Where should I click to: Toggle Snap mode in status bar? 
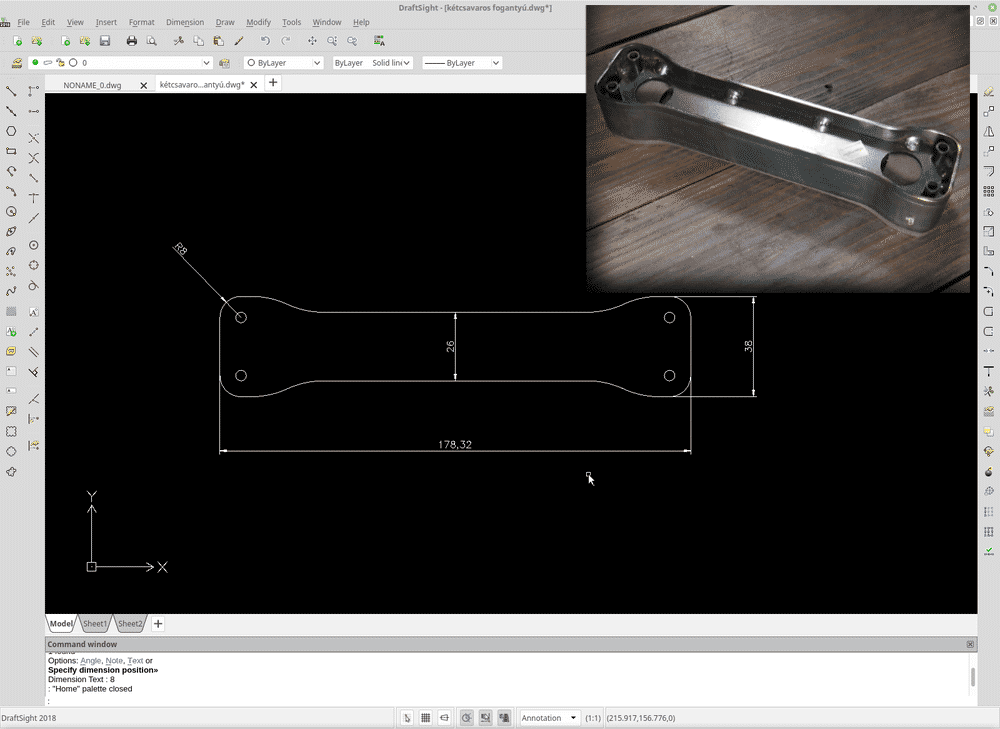click(407, 718)
